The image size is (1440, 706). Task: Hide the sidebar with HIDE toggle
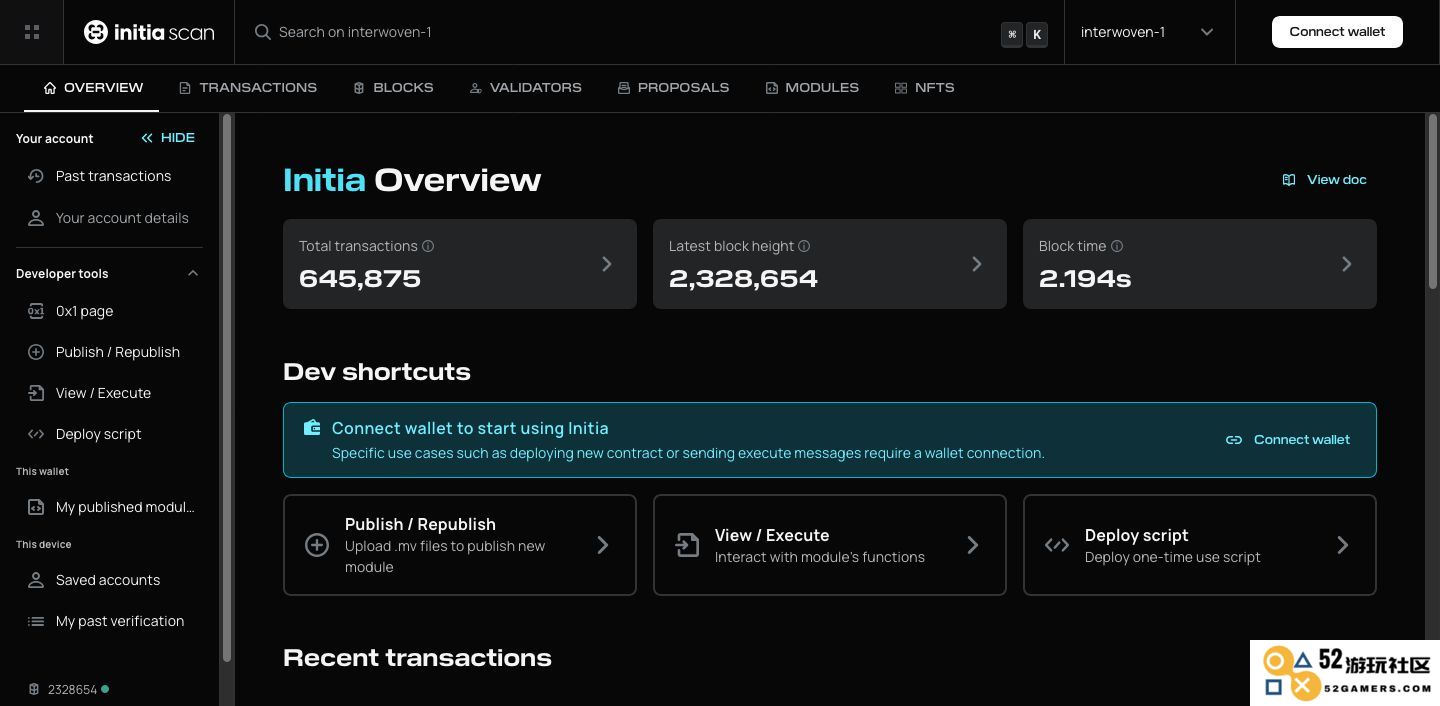point(168,138)
